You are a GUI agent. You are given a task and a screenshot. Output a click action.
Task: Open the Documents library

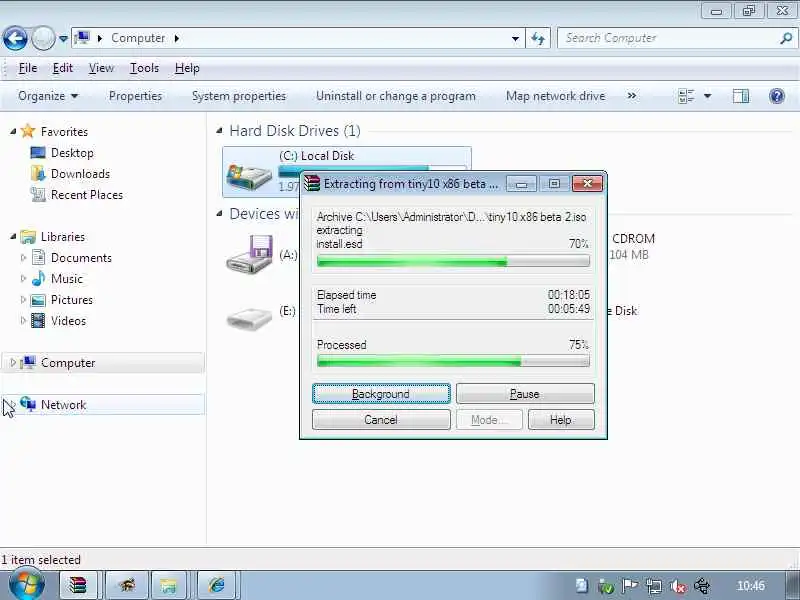coord(81,258)
